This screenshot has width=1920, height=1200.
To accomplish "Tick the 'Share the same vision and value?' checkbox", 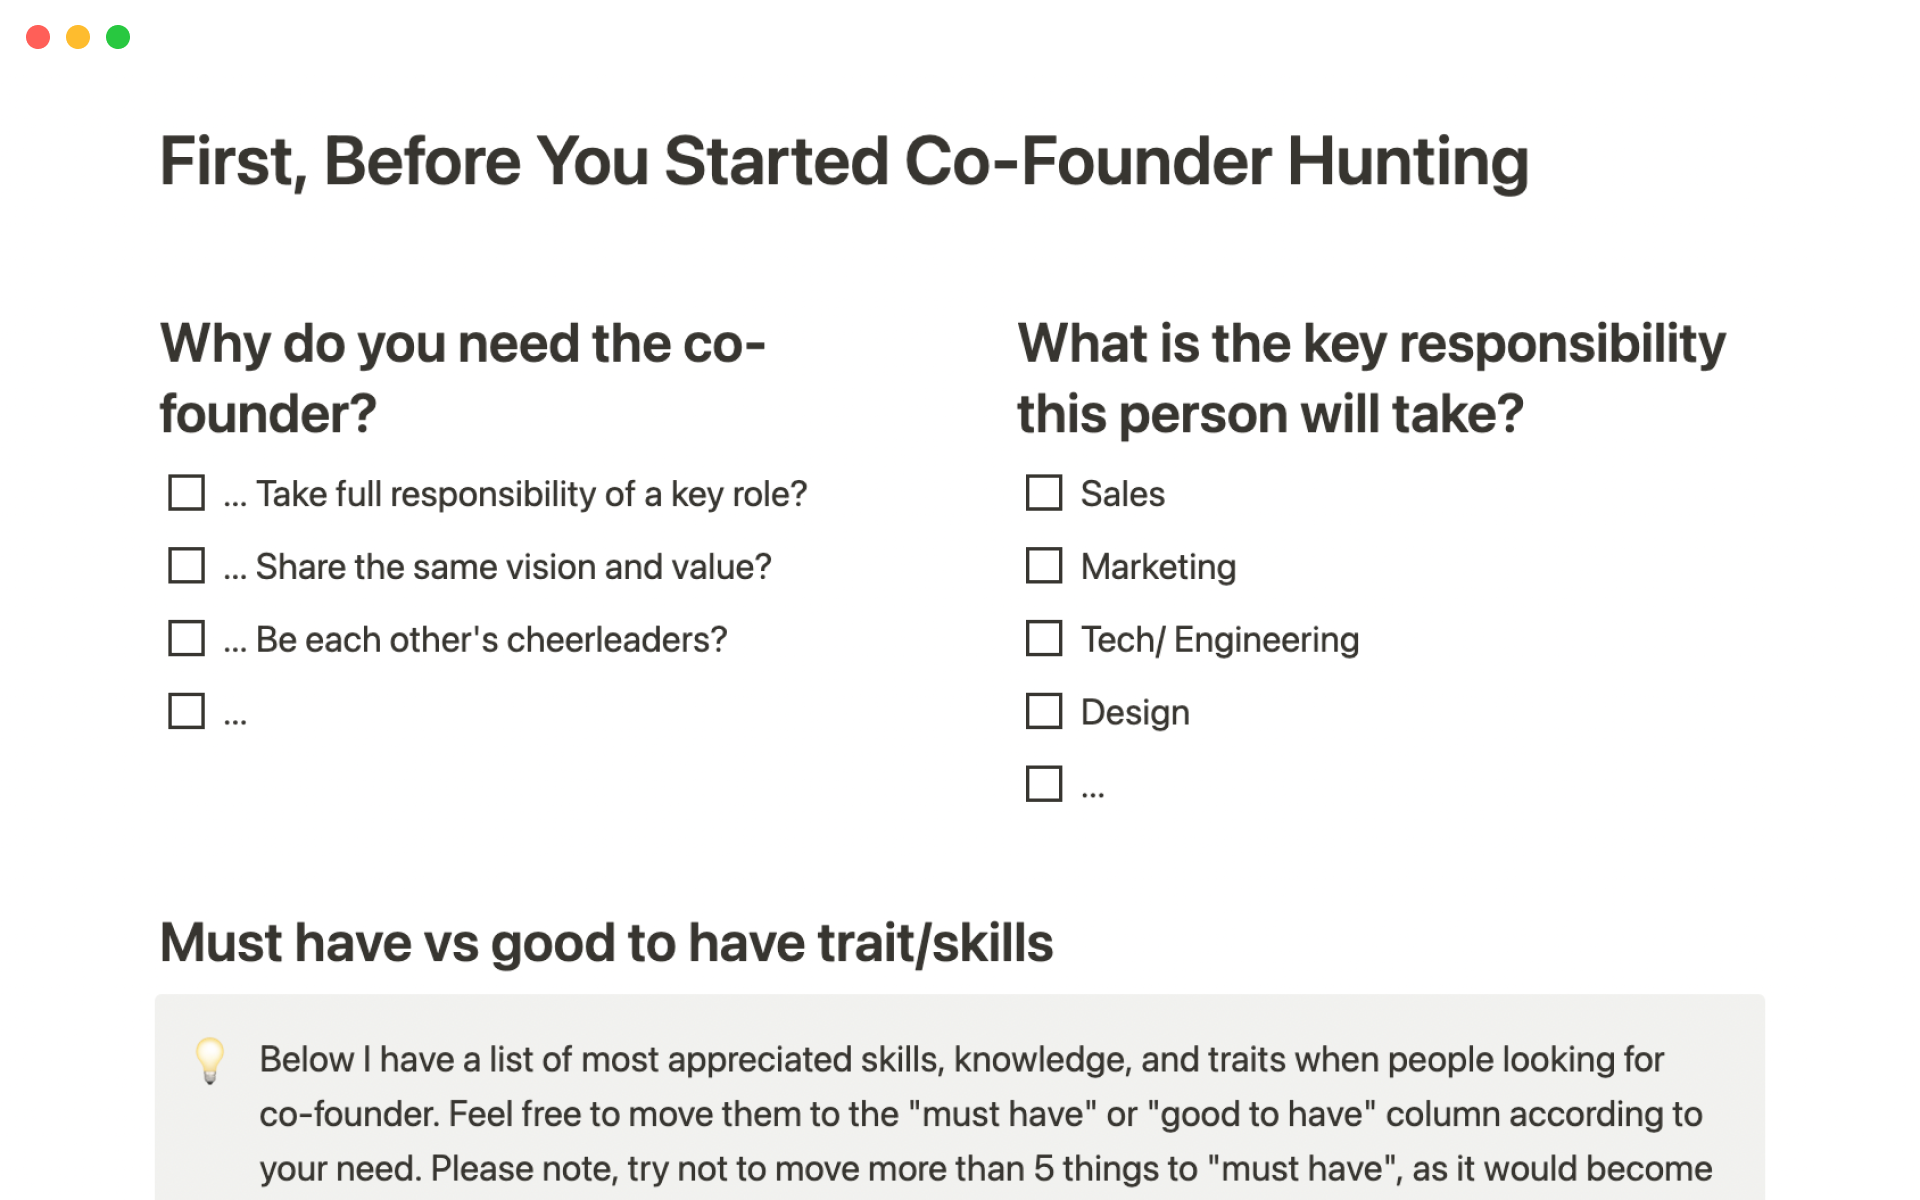I will 186,566.
